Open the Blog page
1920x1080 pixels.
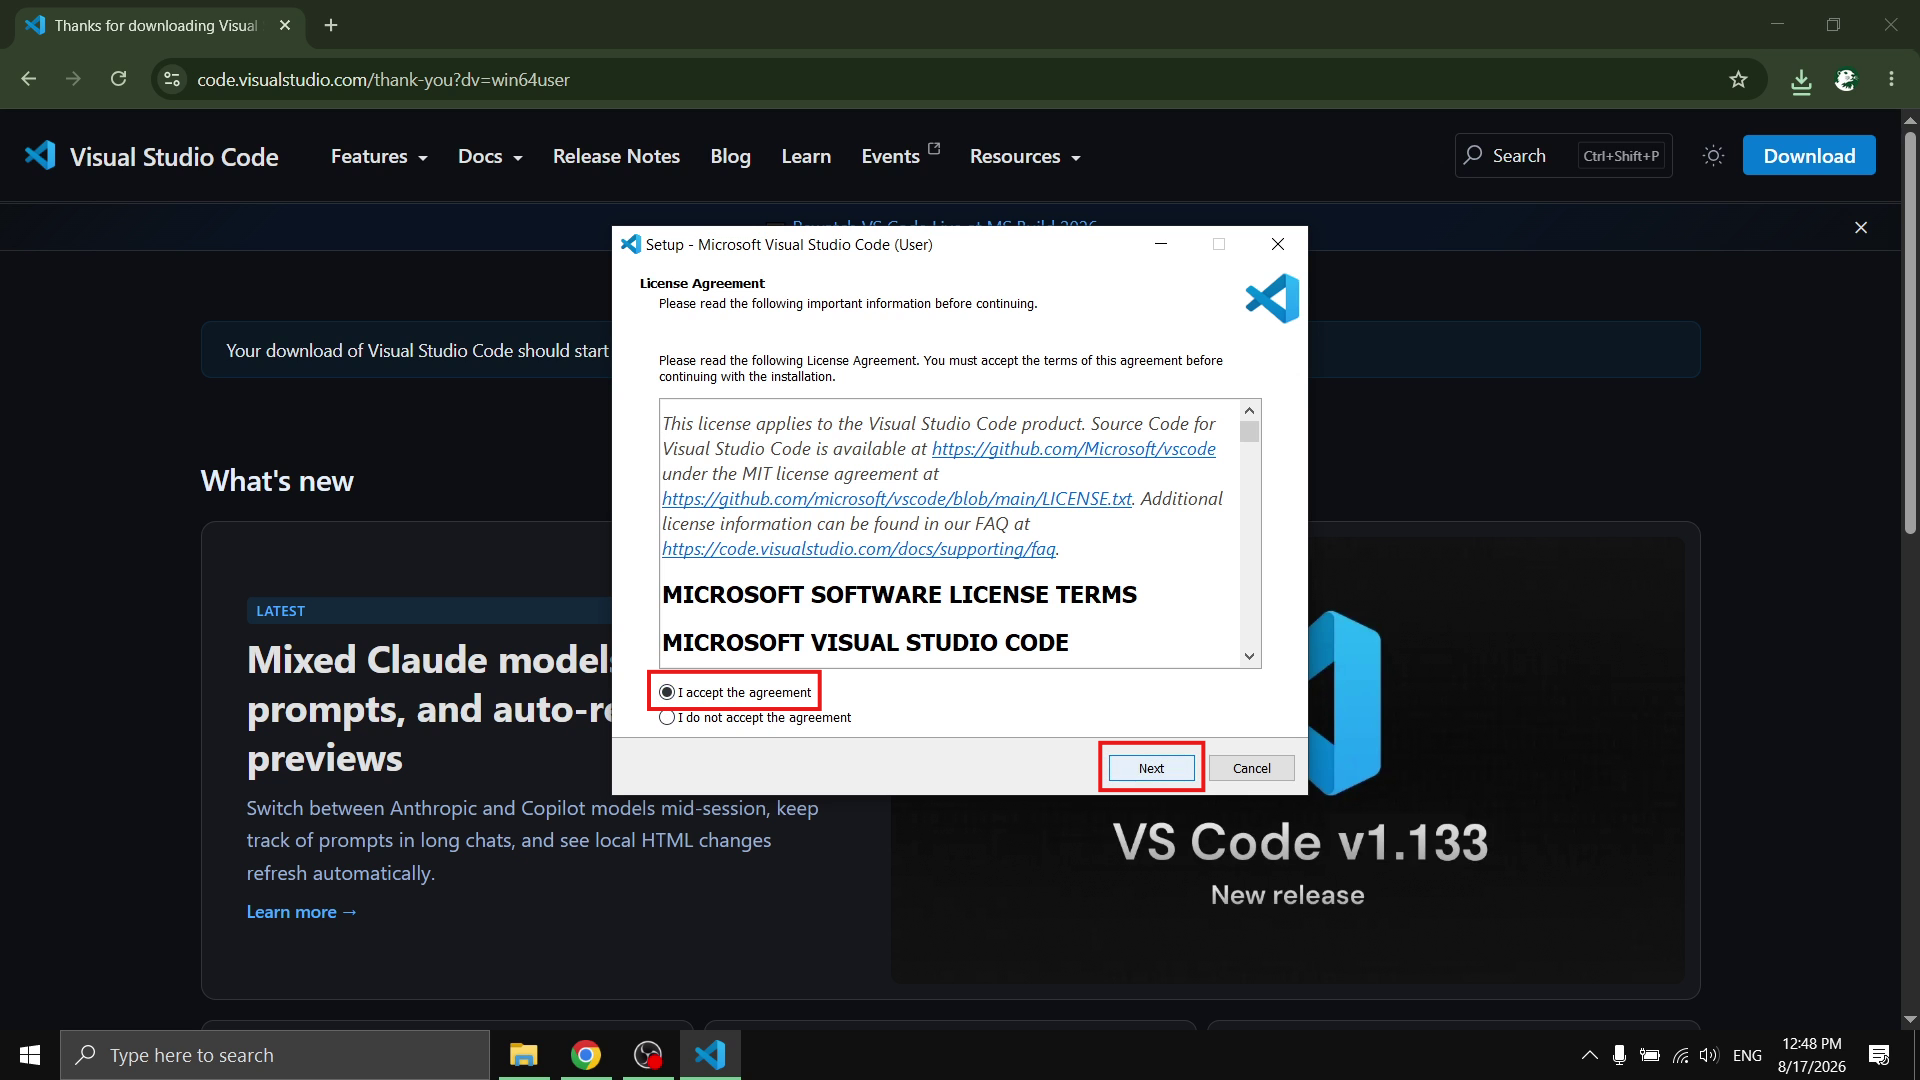730,156
